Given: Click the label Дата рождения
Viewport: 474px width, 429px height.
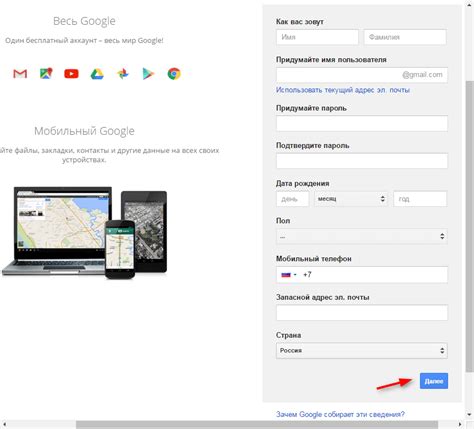Looking at the screenshot, I should [302, 183].
